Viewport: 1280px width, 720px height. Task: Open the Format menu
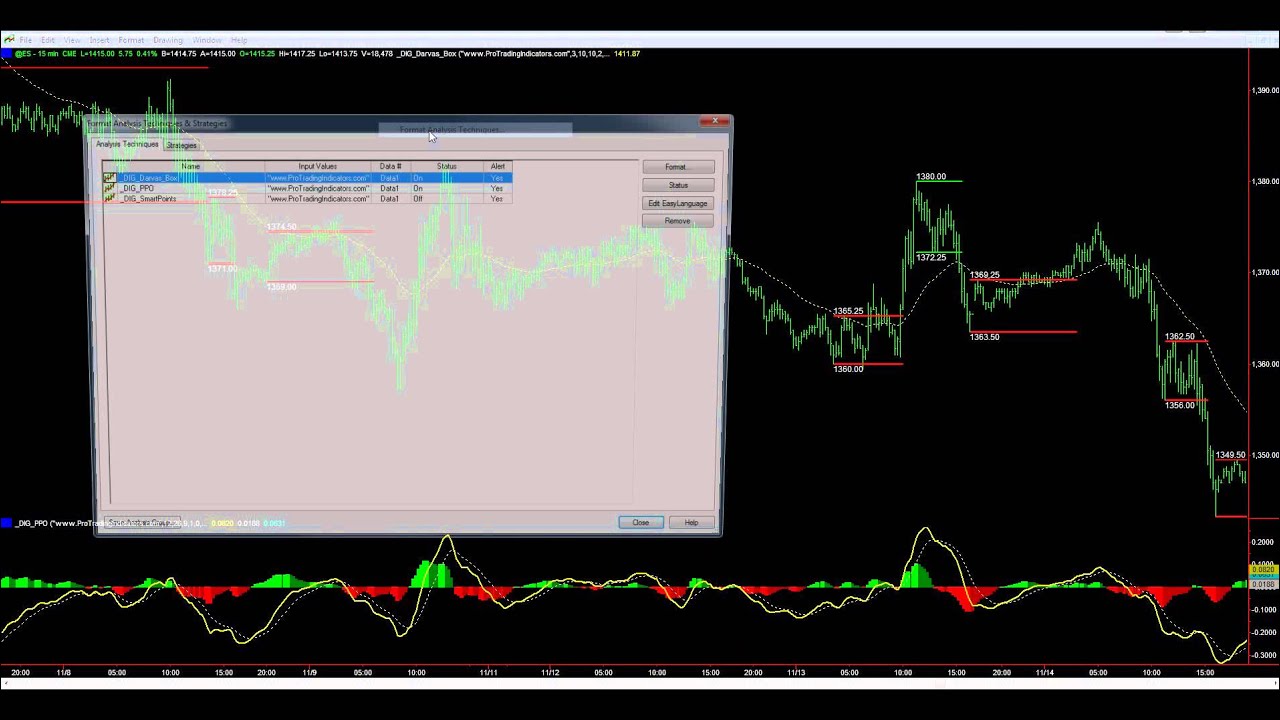(x=131, y=40)
